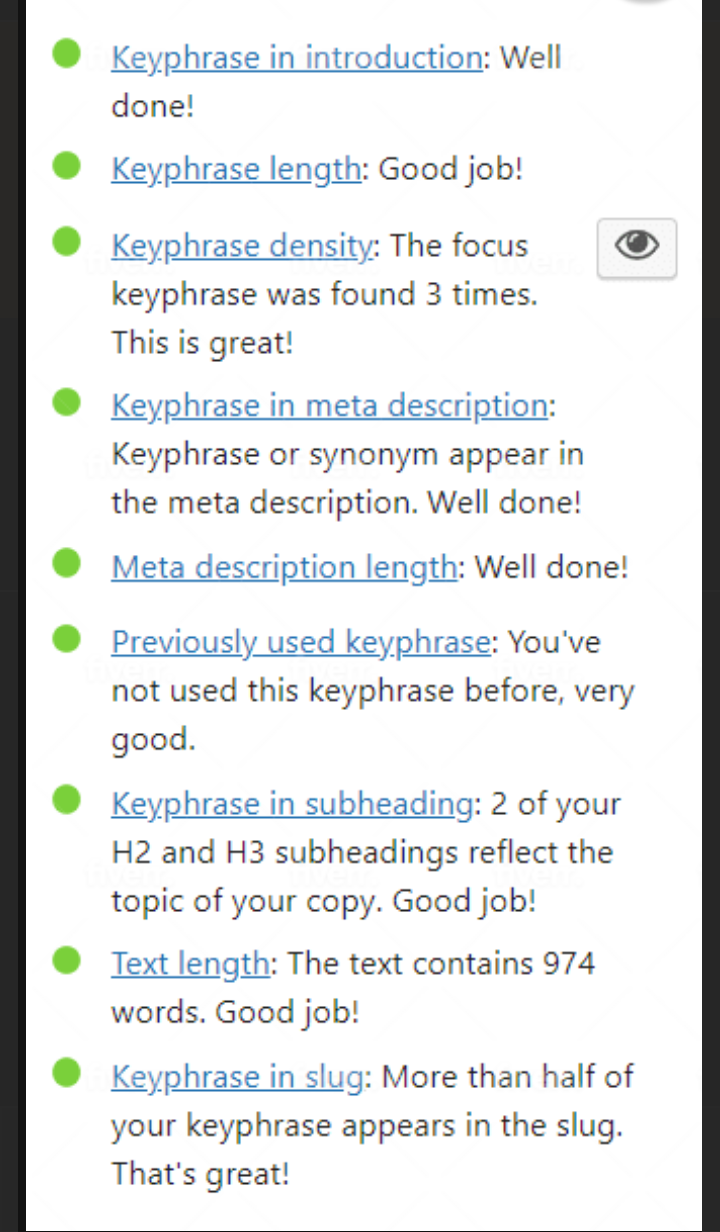
Task: Visit the Meta description length link
Action: [284, 568]
